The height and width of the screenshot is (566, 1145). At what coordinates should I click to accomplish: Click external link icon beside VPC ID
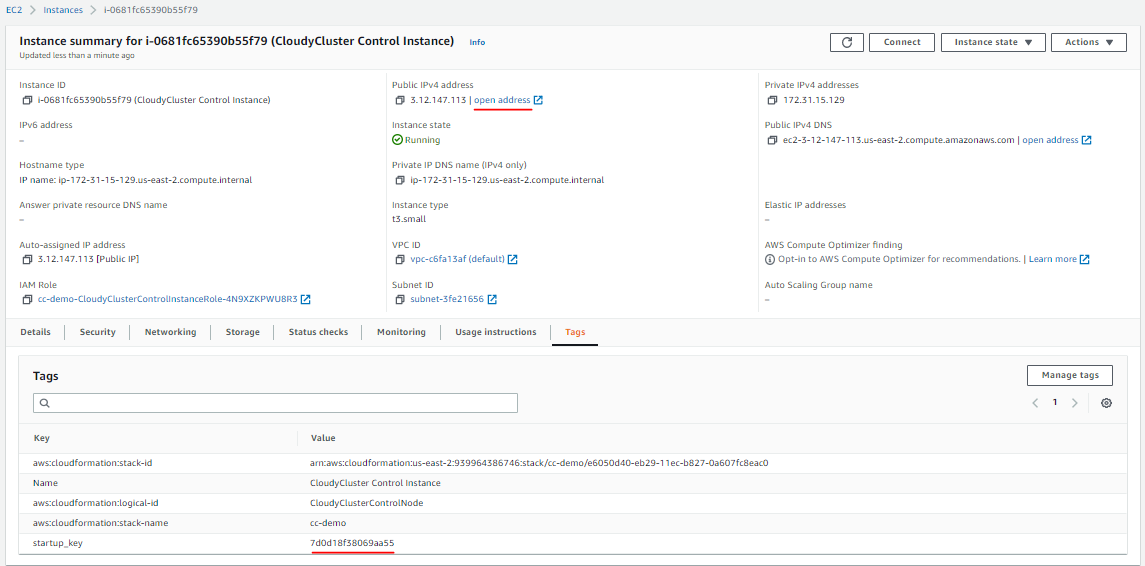click(513, 259)
